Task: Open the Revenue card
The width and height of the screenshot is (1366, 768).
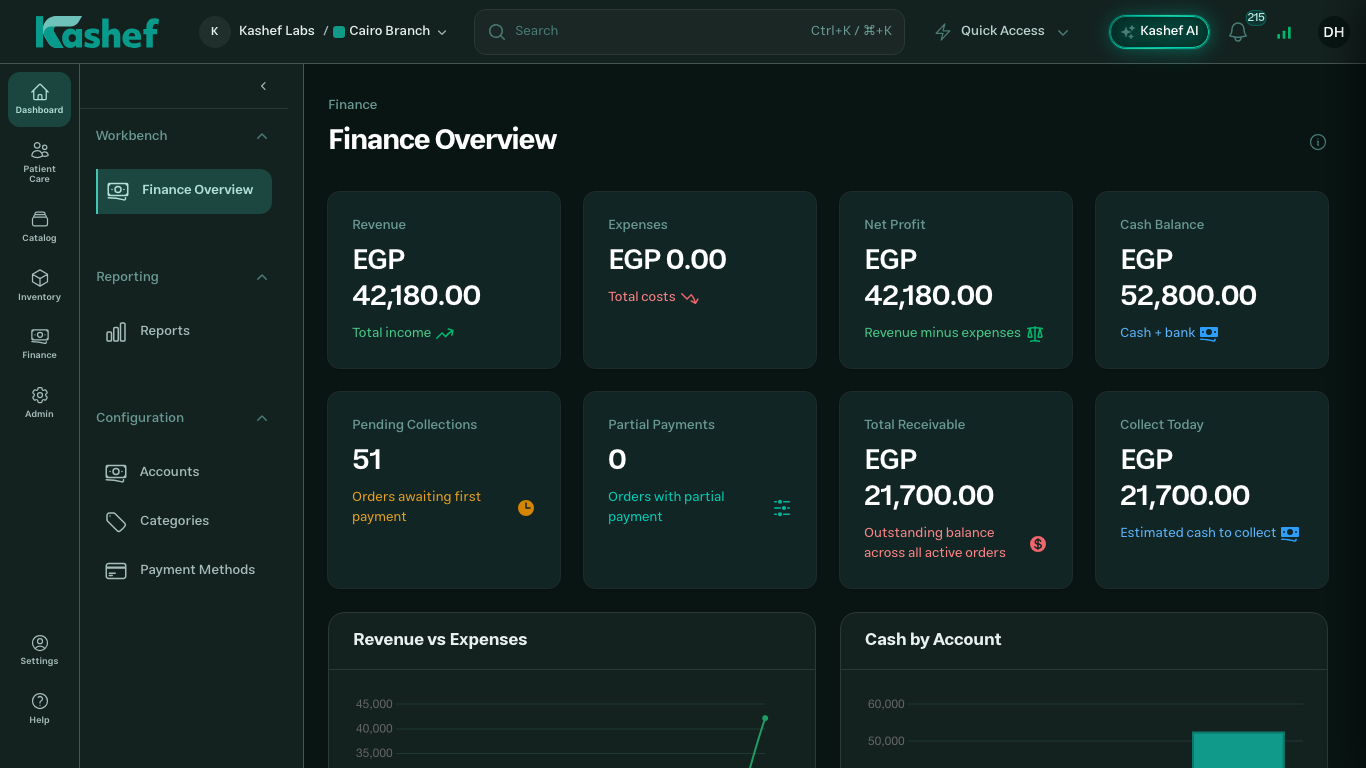Action: pos(444,280)
